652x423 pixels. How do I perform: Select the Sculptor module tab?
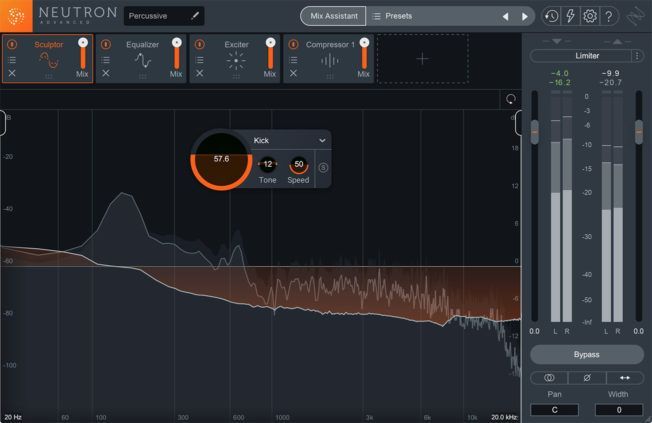pos(48,58)
